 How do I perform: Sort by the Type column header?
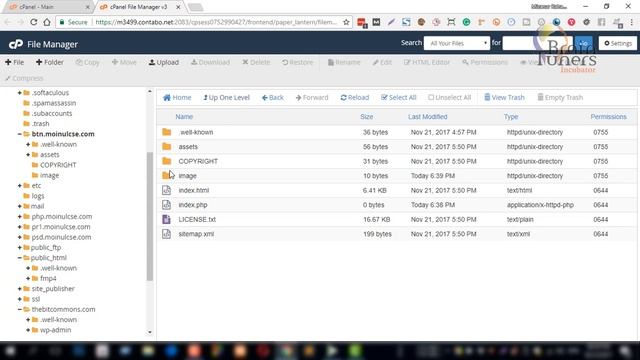[511, 117]
